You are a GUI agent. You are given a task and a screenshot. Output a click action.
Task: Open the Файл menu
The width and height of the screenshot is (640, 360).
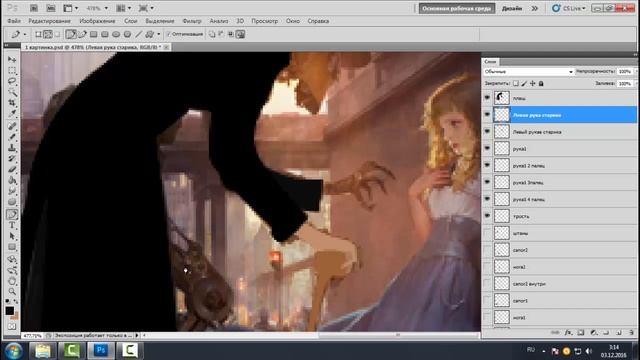(x=13, y=21)
